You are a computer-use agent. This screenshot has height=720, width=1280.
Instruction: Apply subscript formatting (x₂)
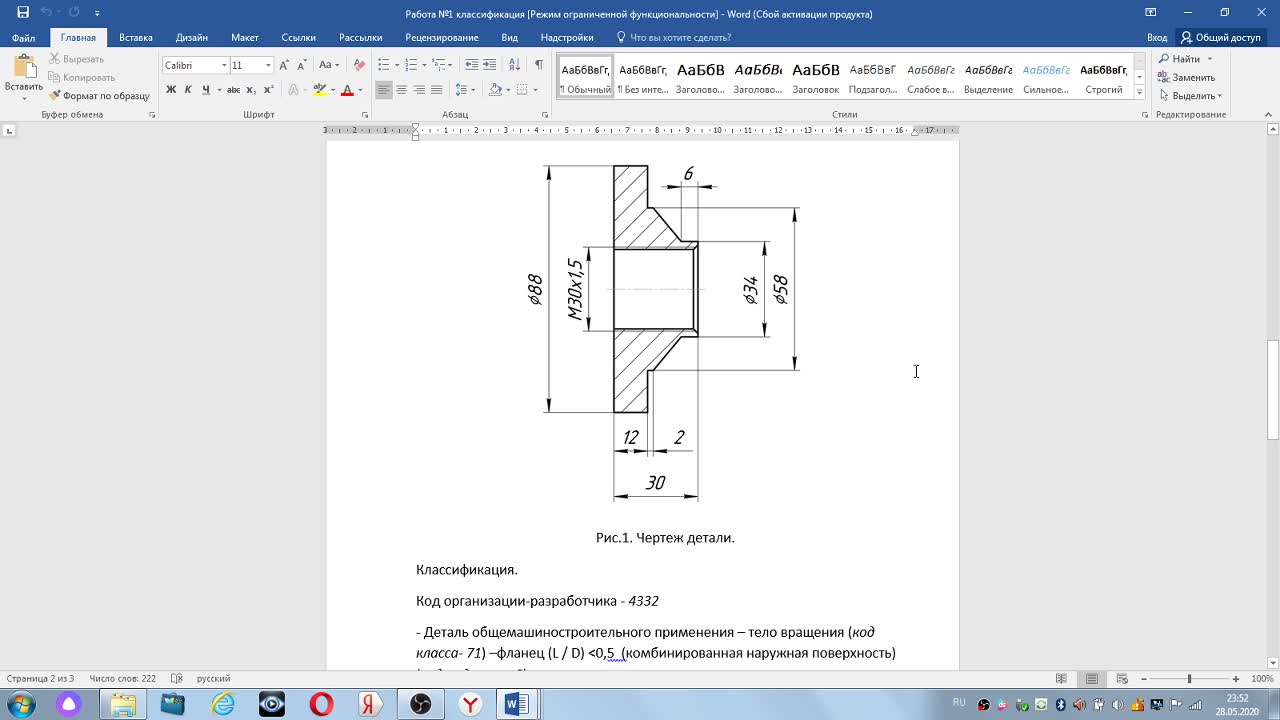[x=251, y=90]
